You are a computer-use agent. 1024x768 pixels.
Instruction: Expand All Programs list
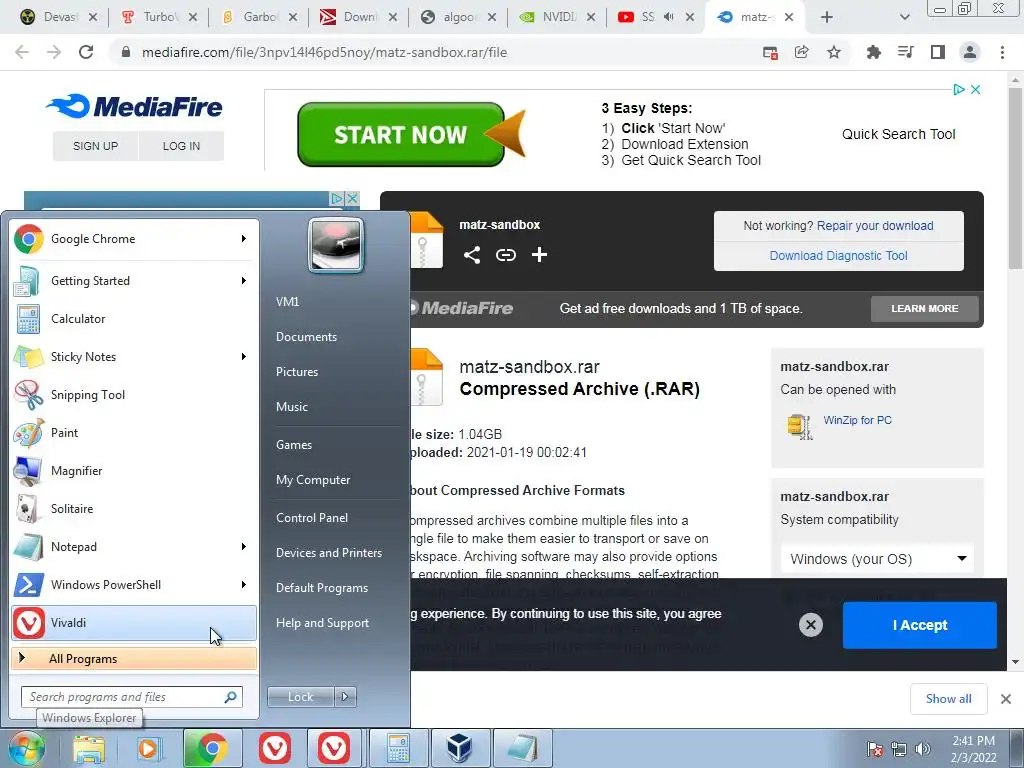134,659
